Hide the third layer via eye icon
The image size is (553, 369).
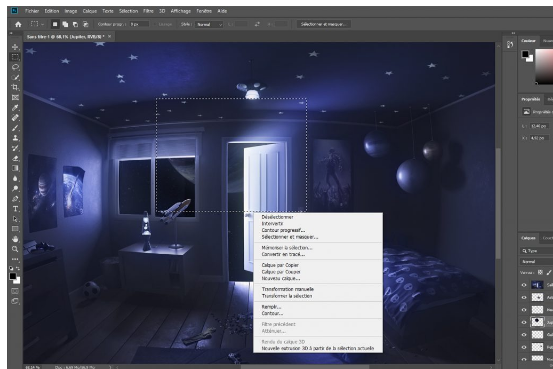tap(524, 310)
